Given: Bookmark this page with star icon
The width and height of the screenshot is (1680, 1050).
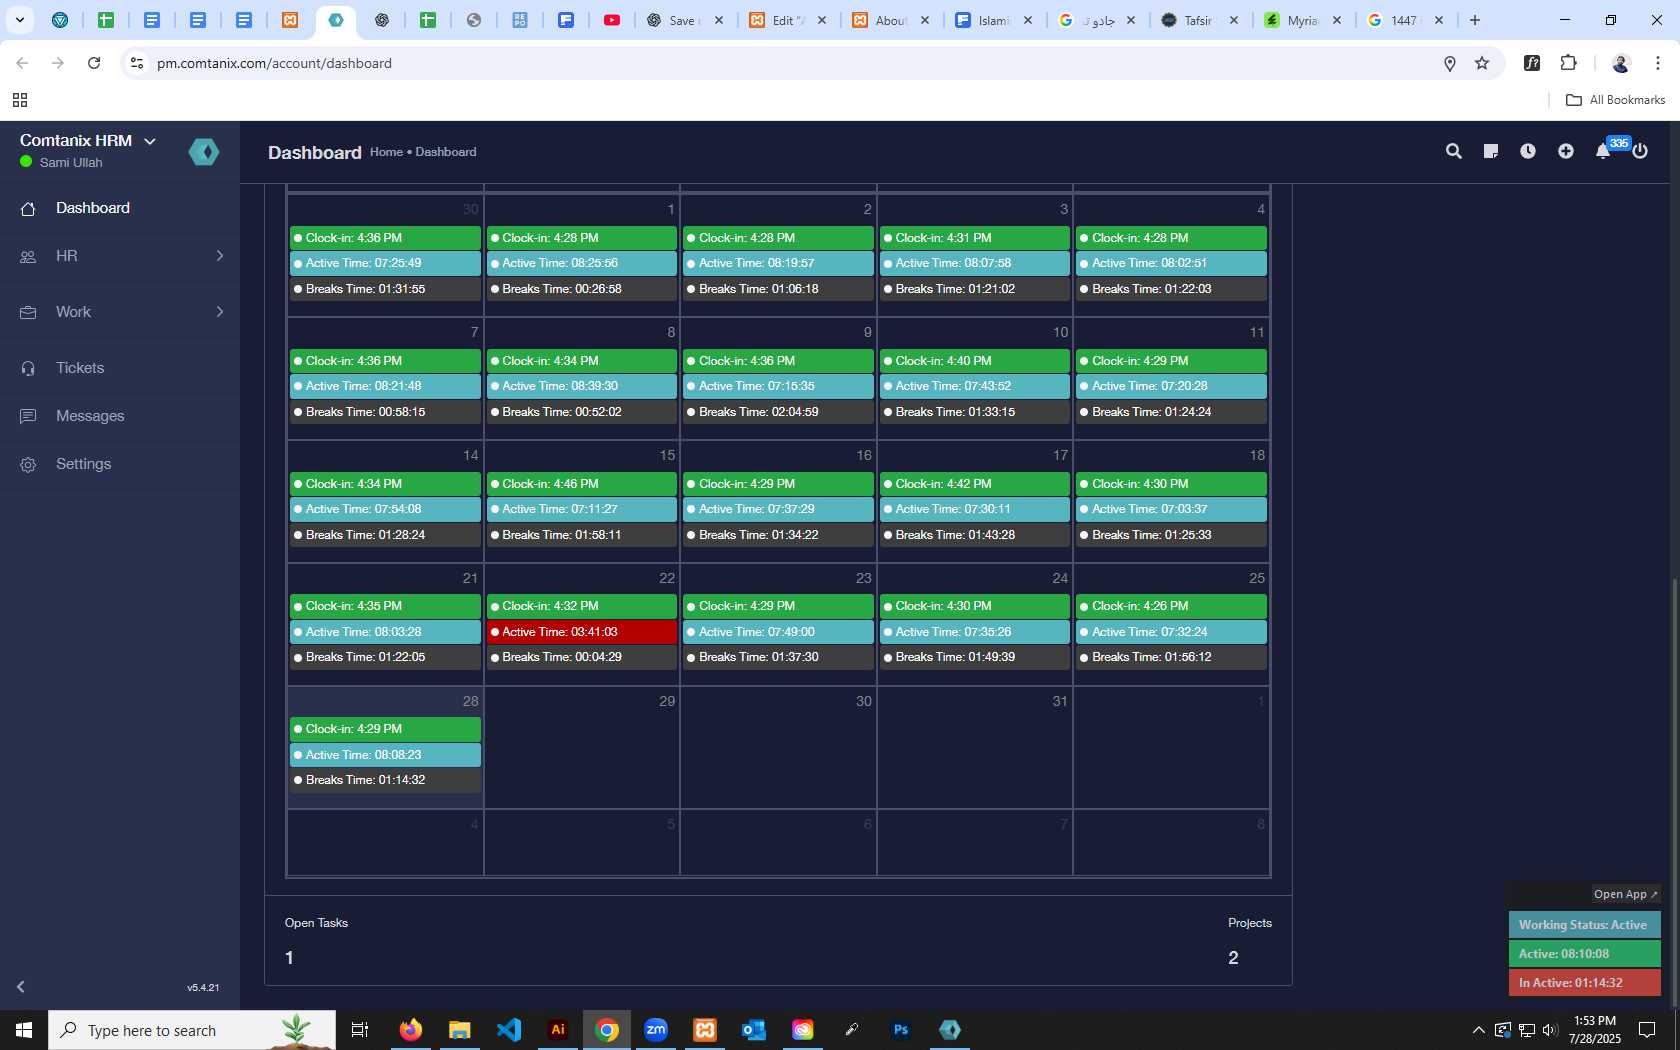Looking at the screenshot, I should tap(1482, 63).
